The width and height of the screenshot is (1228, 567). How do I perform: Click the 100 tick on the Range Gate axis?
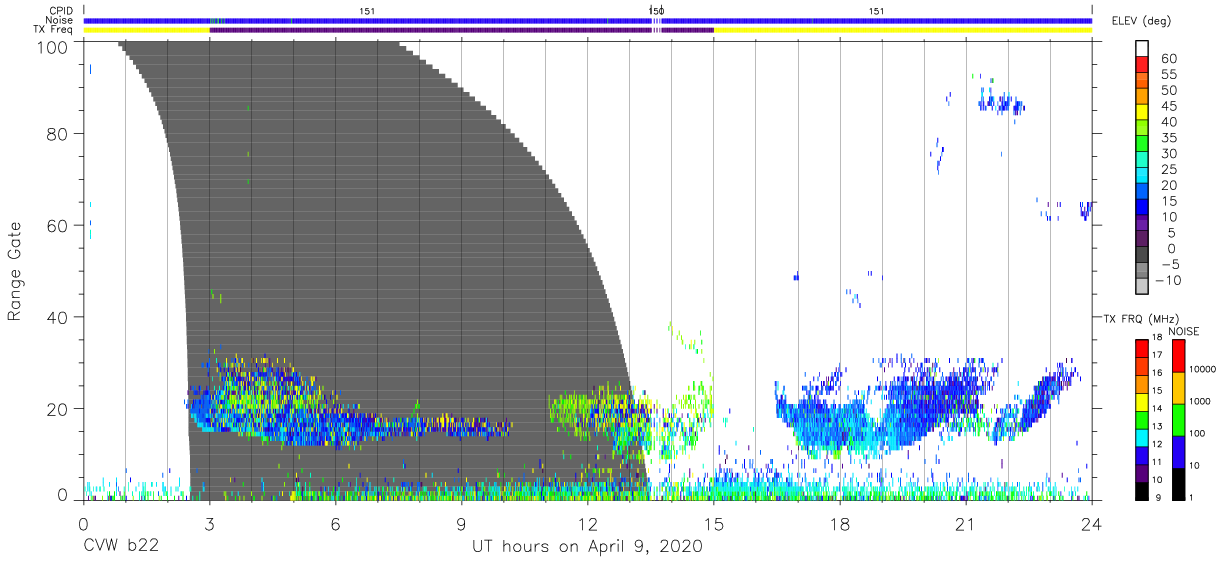pyautogui.click(x=52, y=47)
